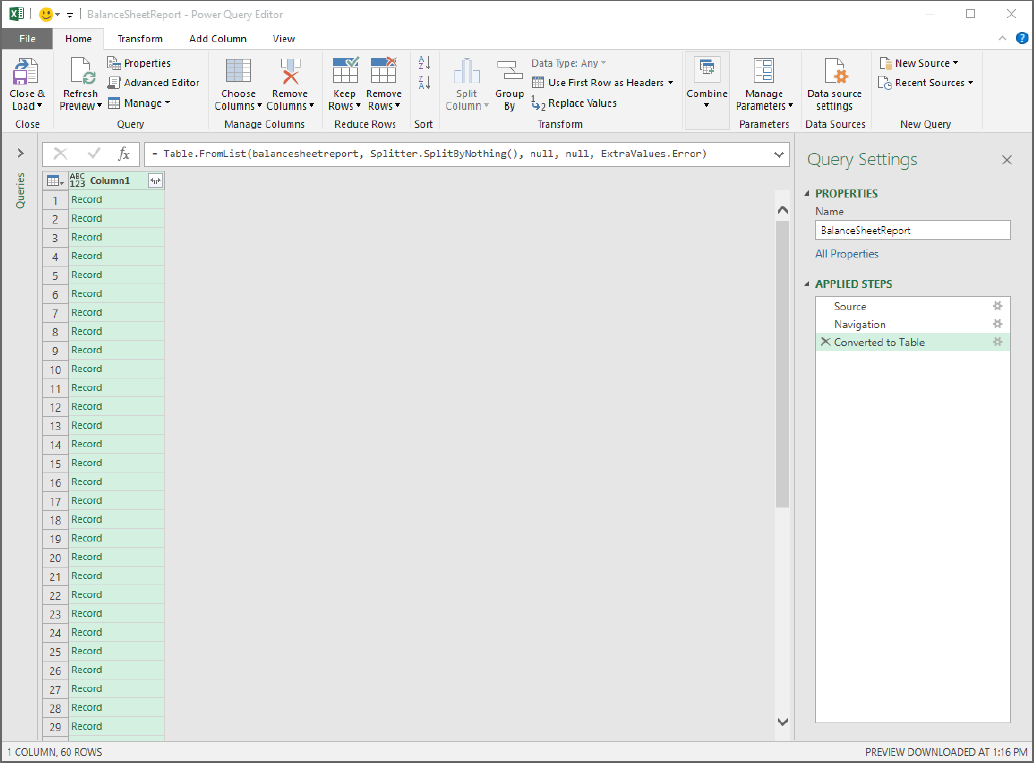Click the vertical scrollbar thumb

coord(783,364)
